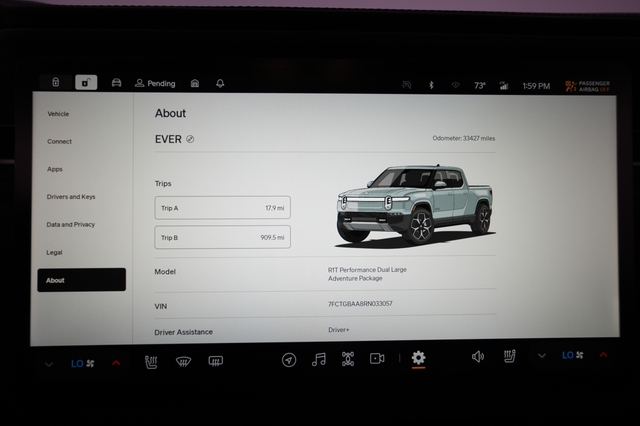The image size is (640, 426).
Task: Tap the Driver+ assistance value
Action: [x=338, y=330]
